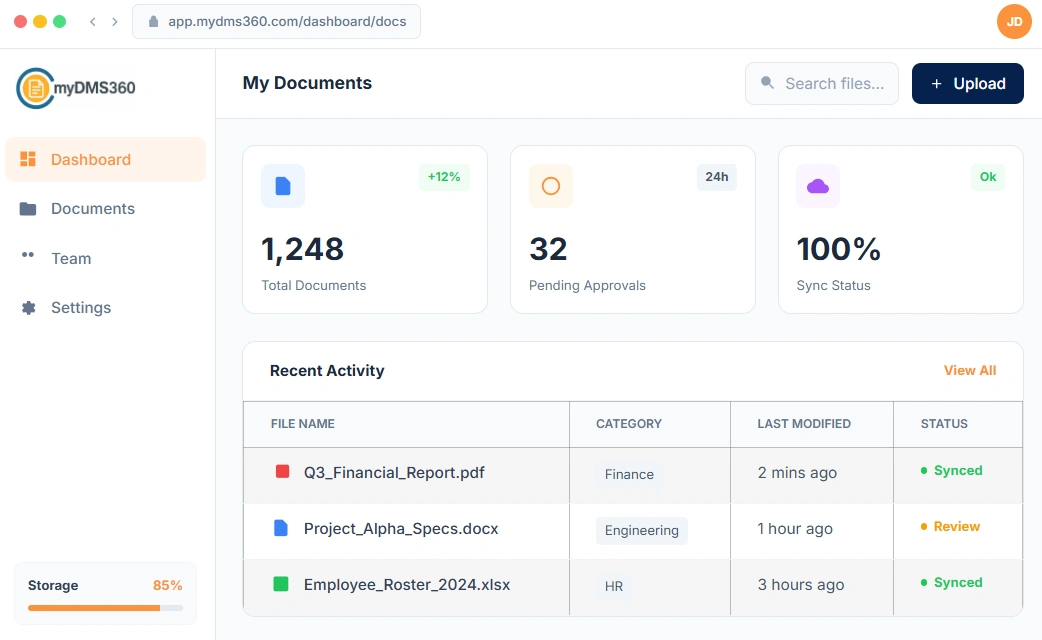This screenshot has width=1042, height=640.
Task: Click the JD user avatar
Action: click(1013, 21)
